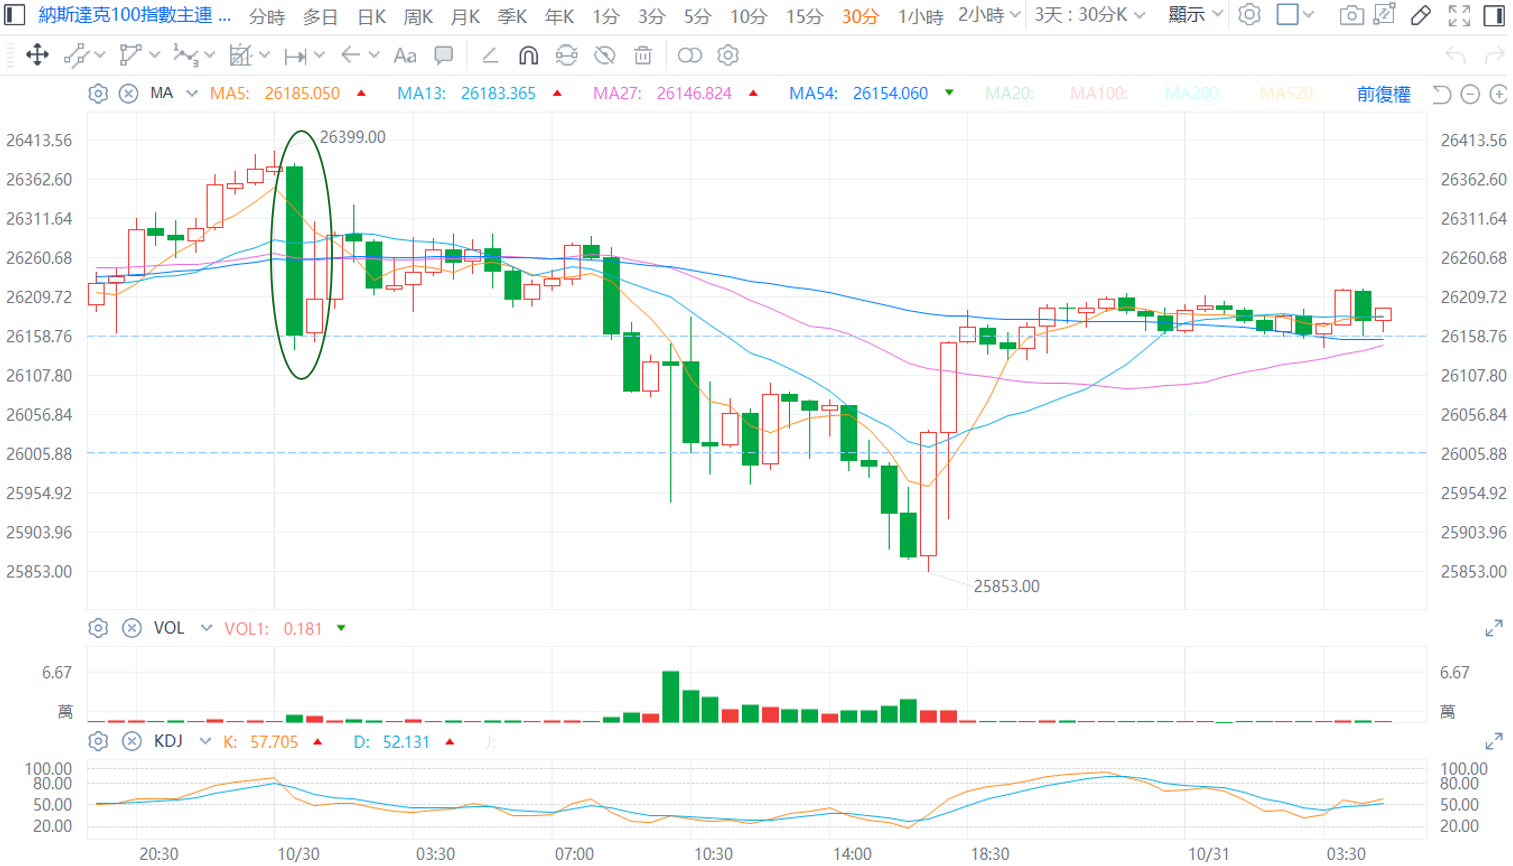Open the 納斯達克100指數 symbol title
This screenshot has height=866, width=1513.
(134, 15)
